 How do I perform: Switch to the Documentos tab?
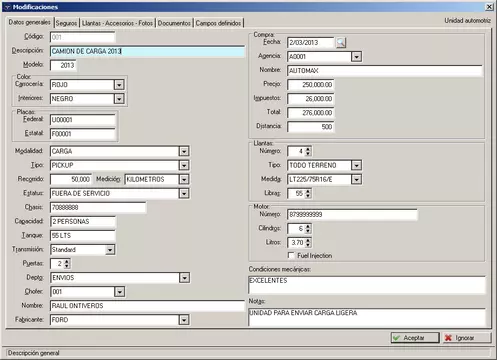point(174,23)
